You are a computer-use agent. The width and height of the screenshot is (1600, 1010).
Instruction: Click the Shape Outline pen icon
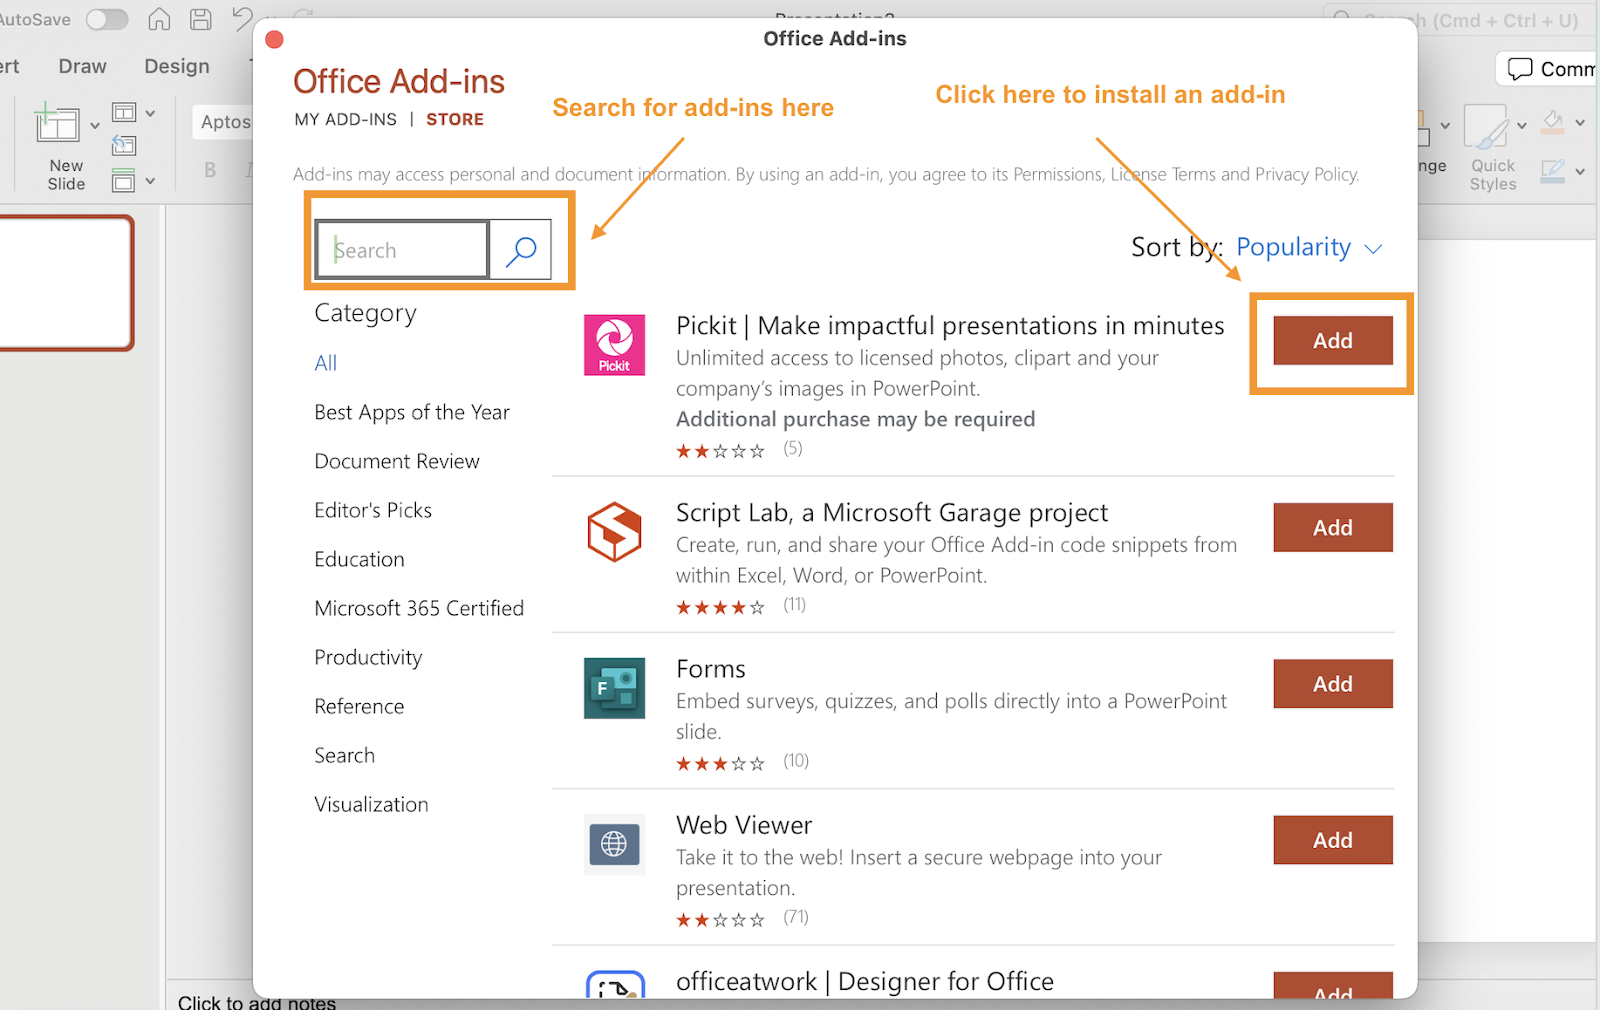[1553, 171]
